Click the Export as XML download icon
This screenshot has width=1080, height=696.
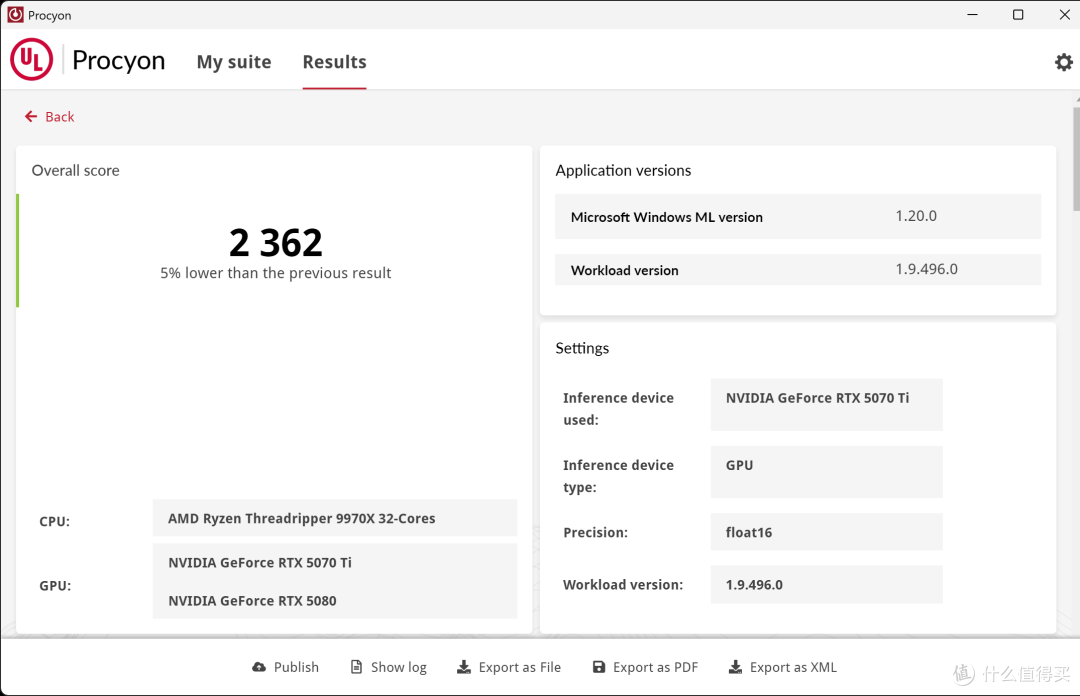[x=736, y=667]
